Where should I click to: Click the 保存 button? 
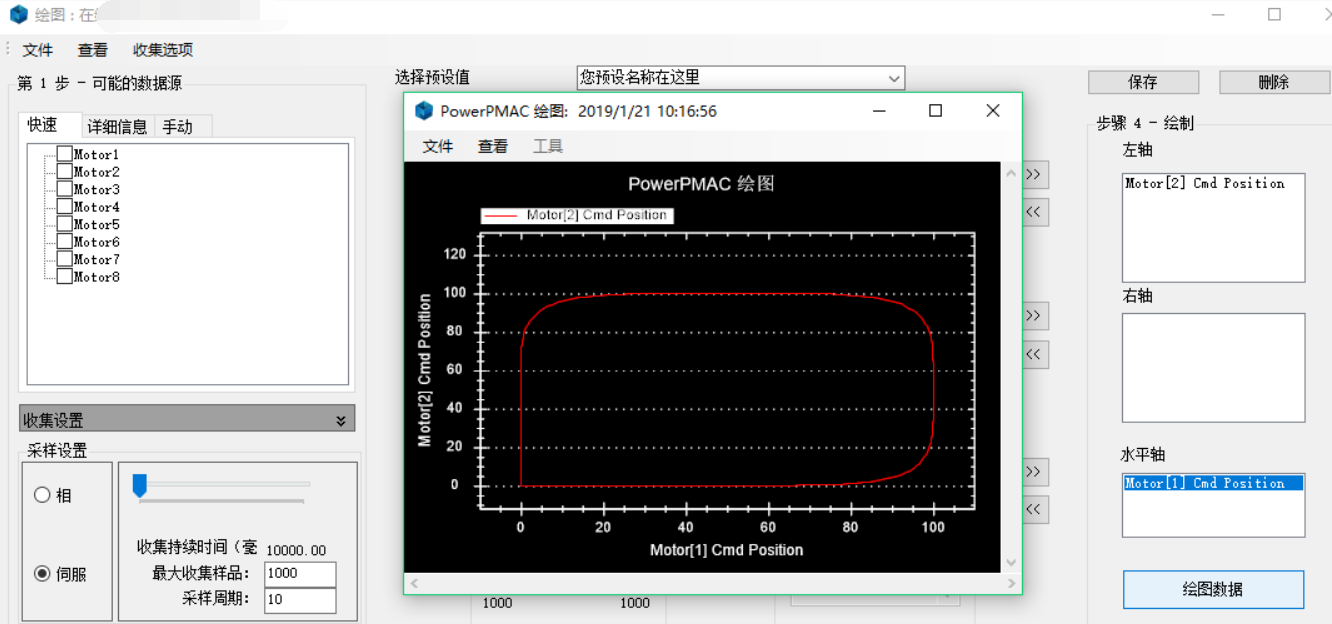coord(1143,81)
